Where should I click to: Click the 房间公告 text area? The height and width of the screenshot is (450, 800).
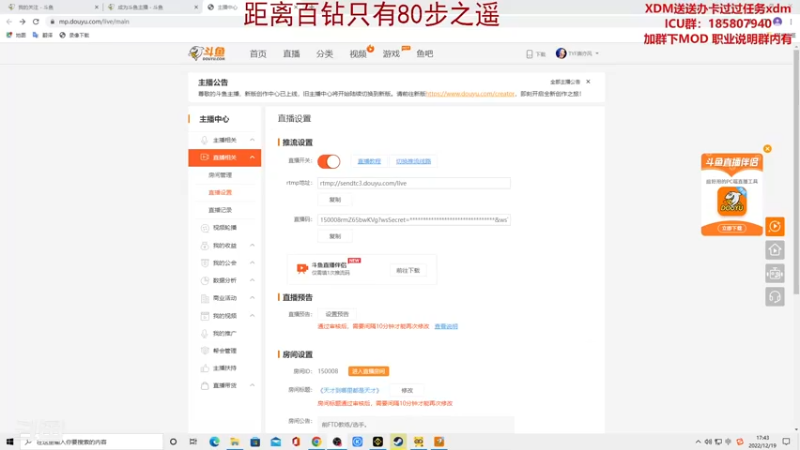[416, 424]
